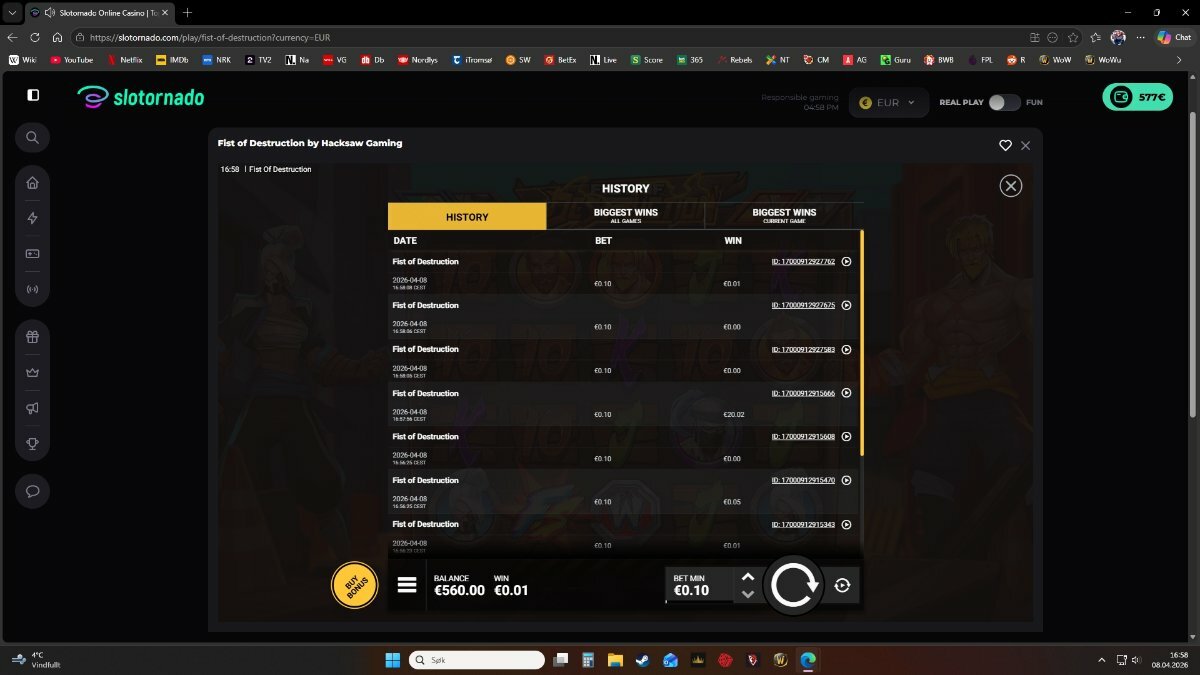The image size is (1200, 675).
Task: Switch to Biggest Wins Current Game tab
Action: pos(783,216)
